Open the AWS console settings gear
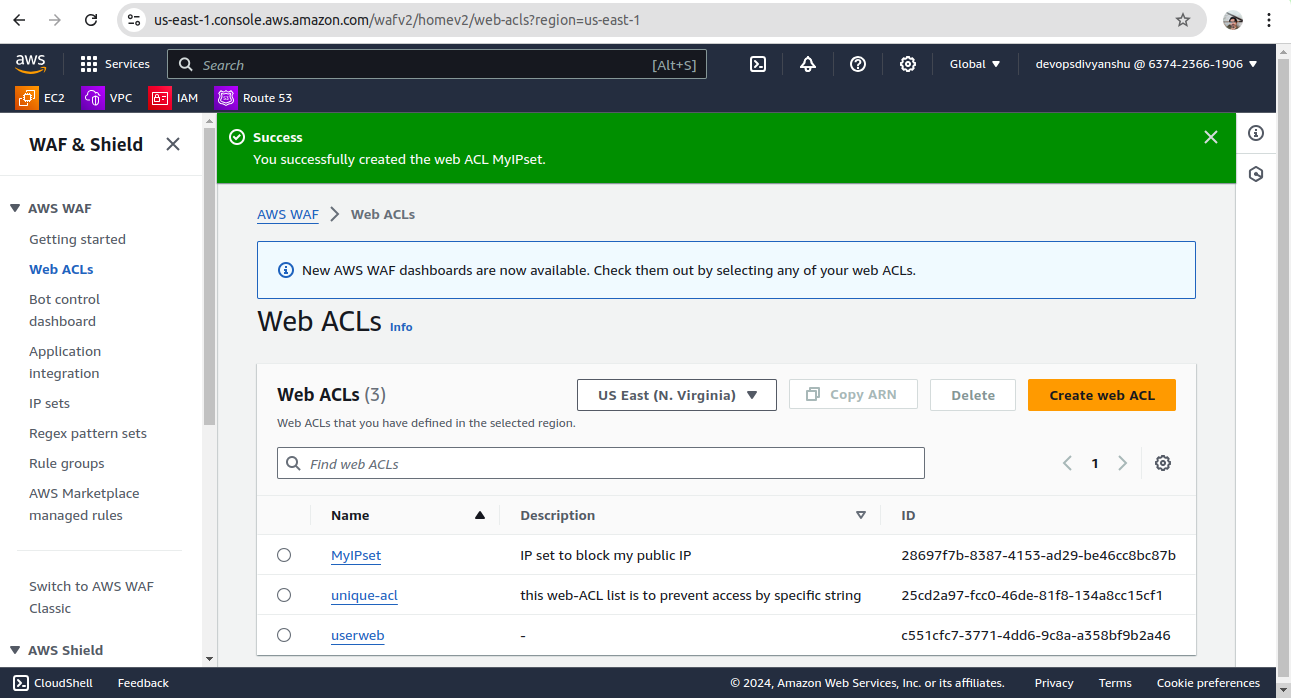1291x698 pixels. pyautogui.click(x=908, y=64)
